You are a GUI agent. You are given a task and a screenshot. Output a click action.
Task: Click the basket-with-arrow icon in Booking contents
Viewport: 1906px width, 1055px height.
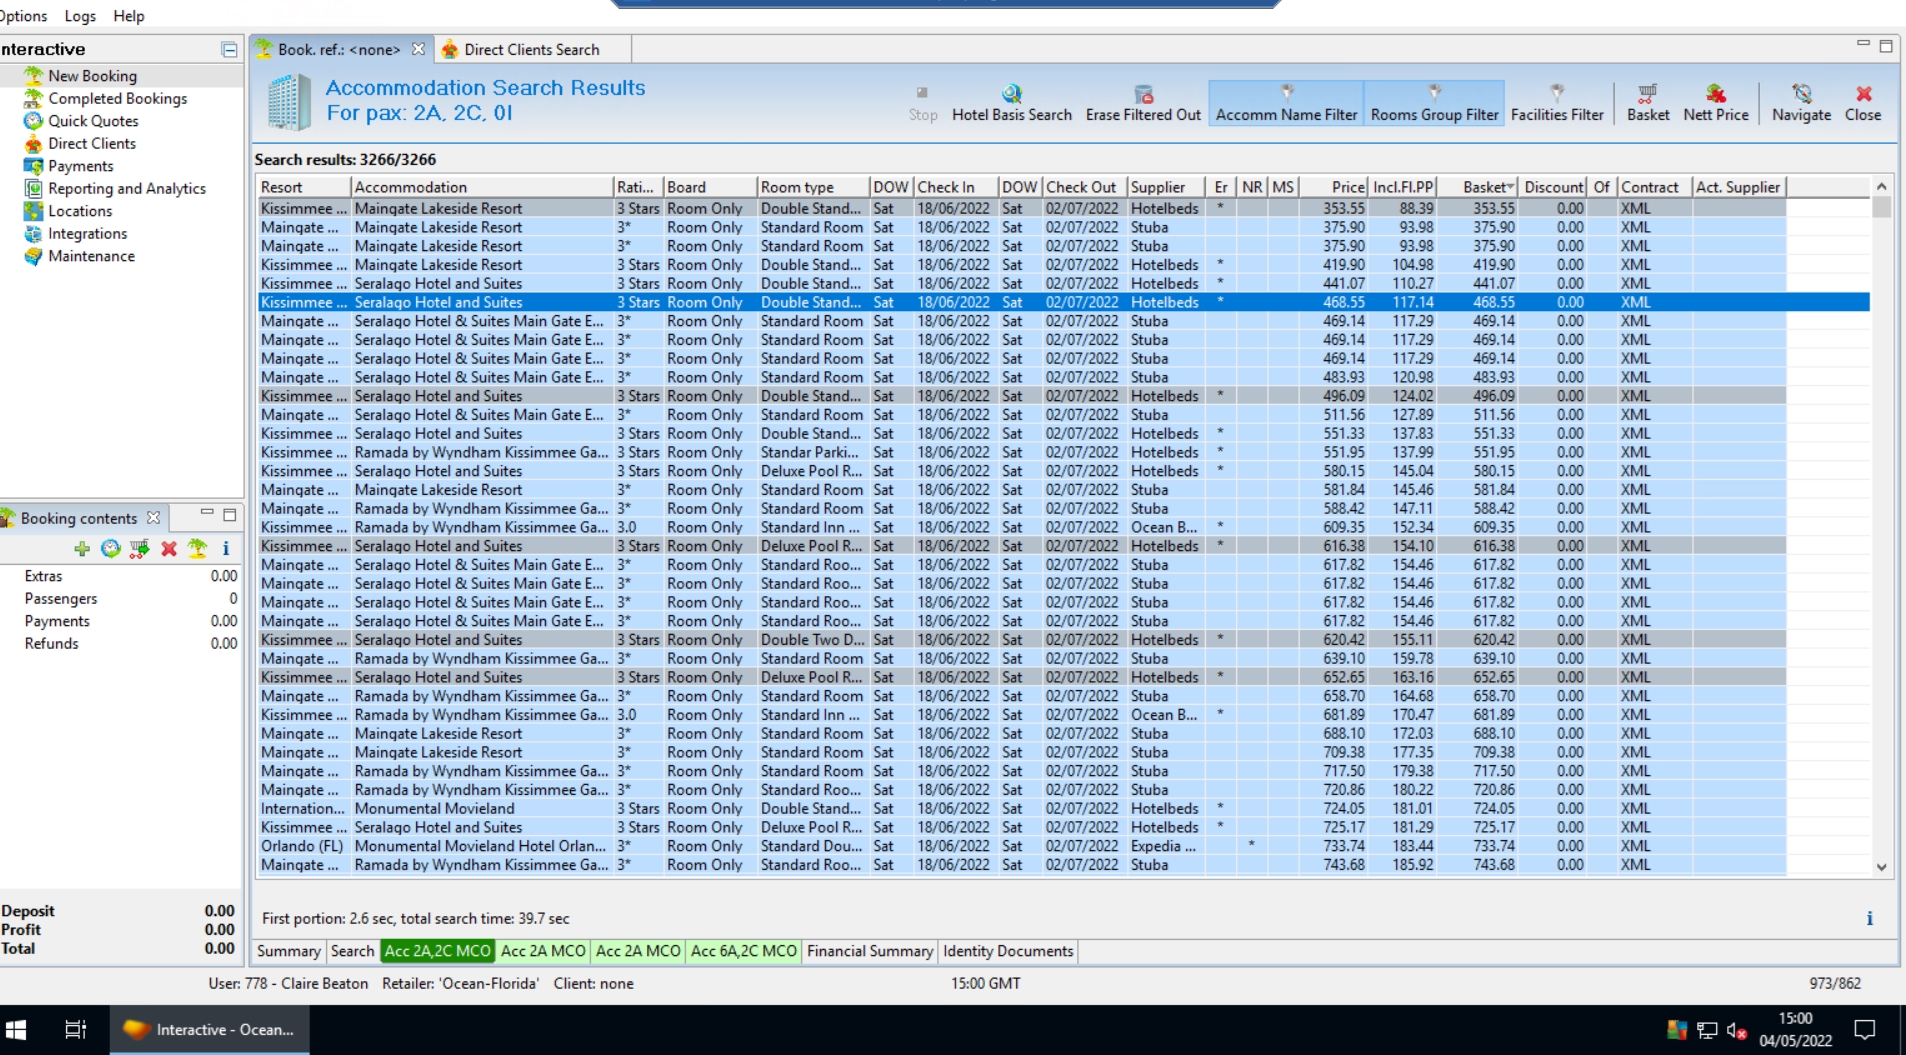[139, 548]
